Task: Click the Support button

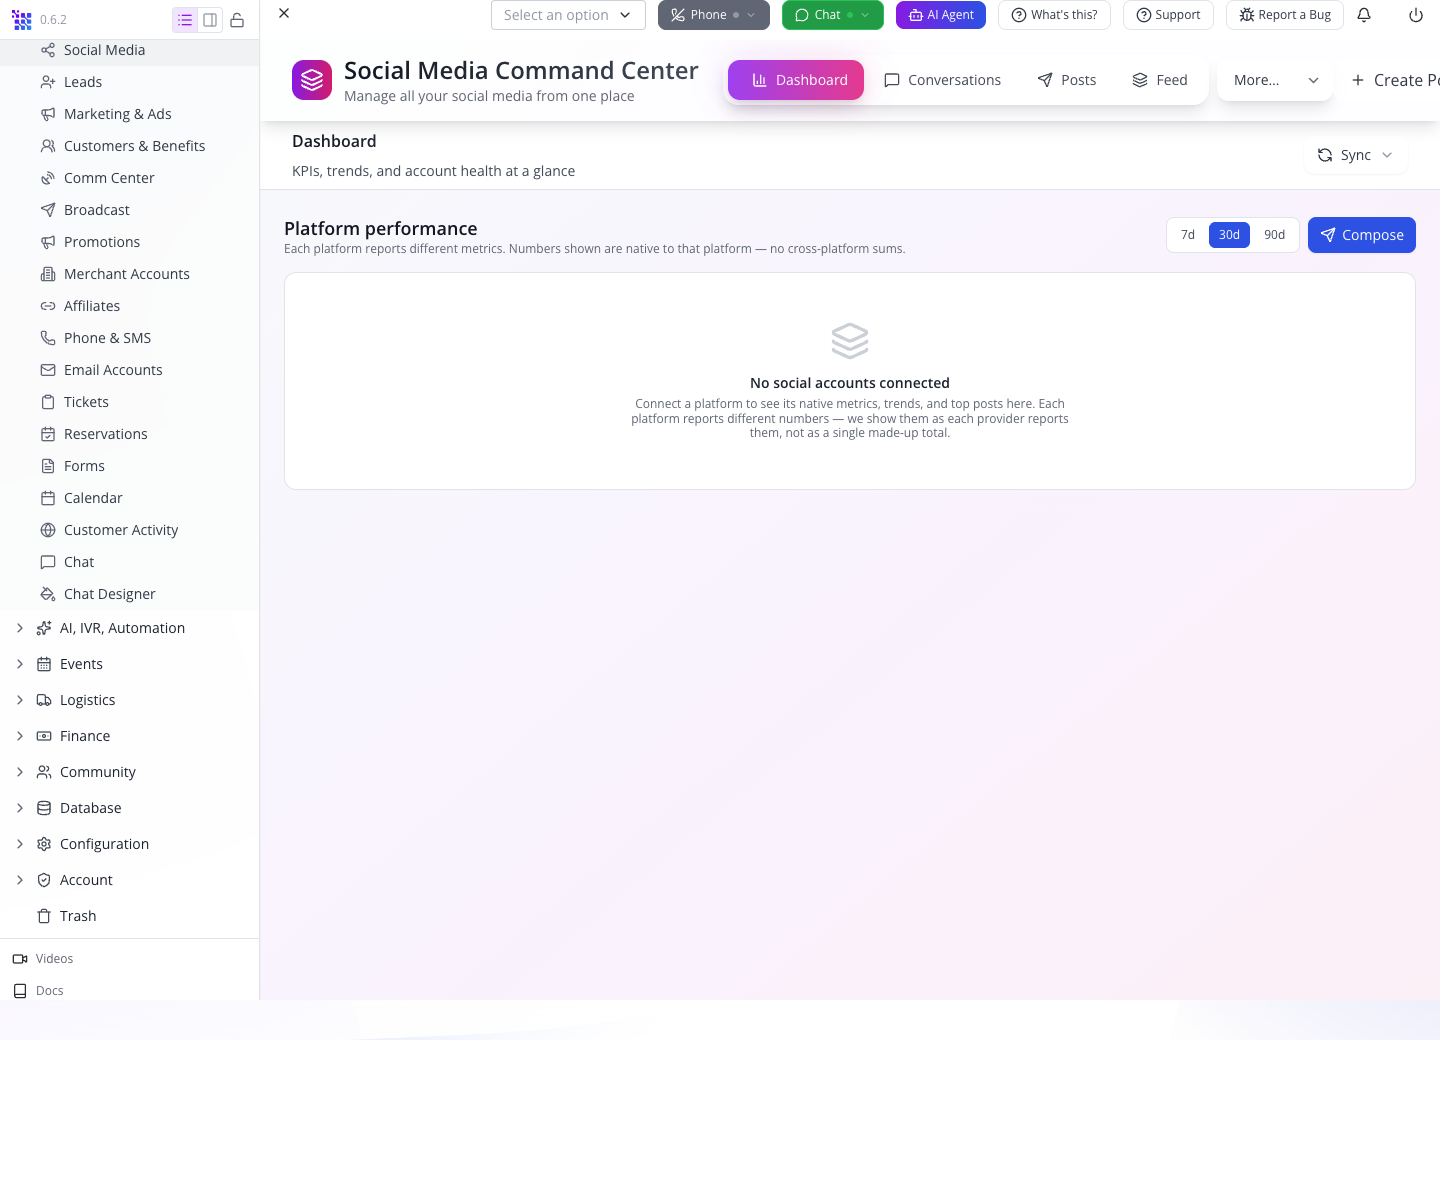Action: click(1168, 15)
